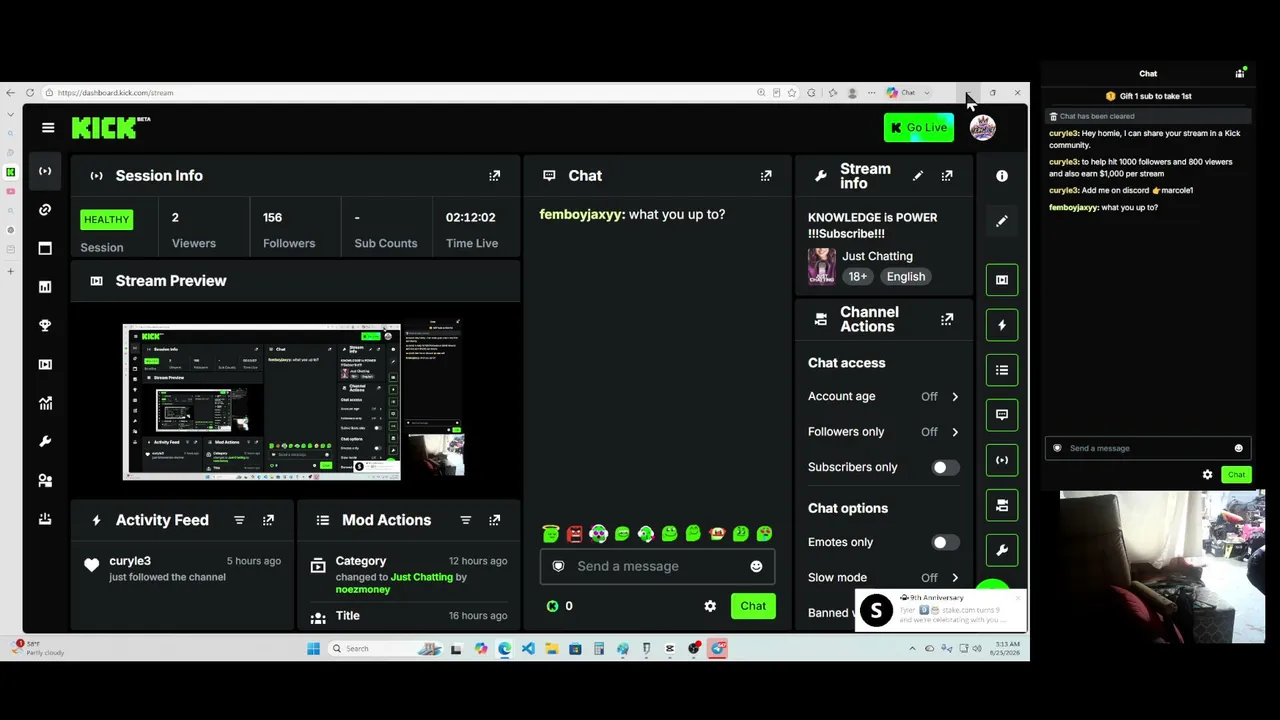The height and width of the screenshot is (720, 1280).
Task: Add page to favorites with star icon
Action: pos(792,93)
